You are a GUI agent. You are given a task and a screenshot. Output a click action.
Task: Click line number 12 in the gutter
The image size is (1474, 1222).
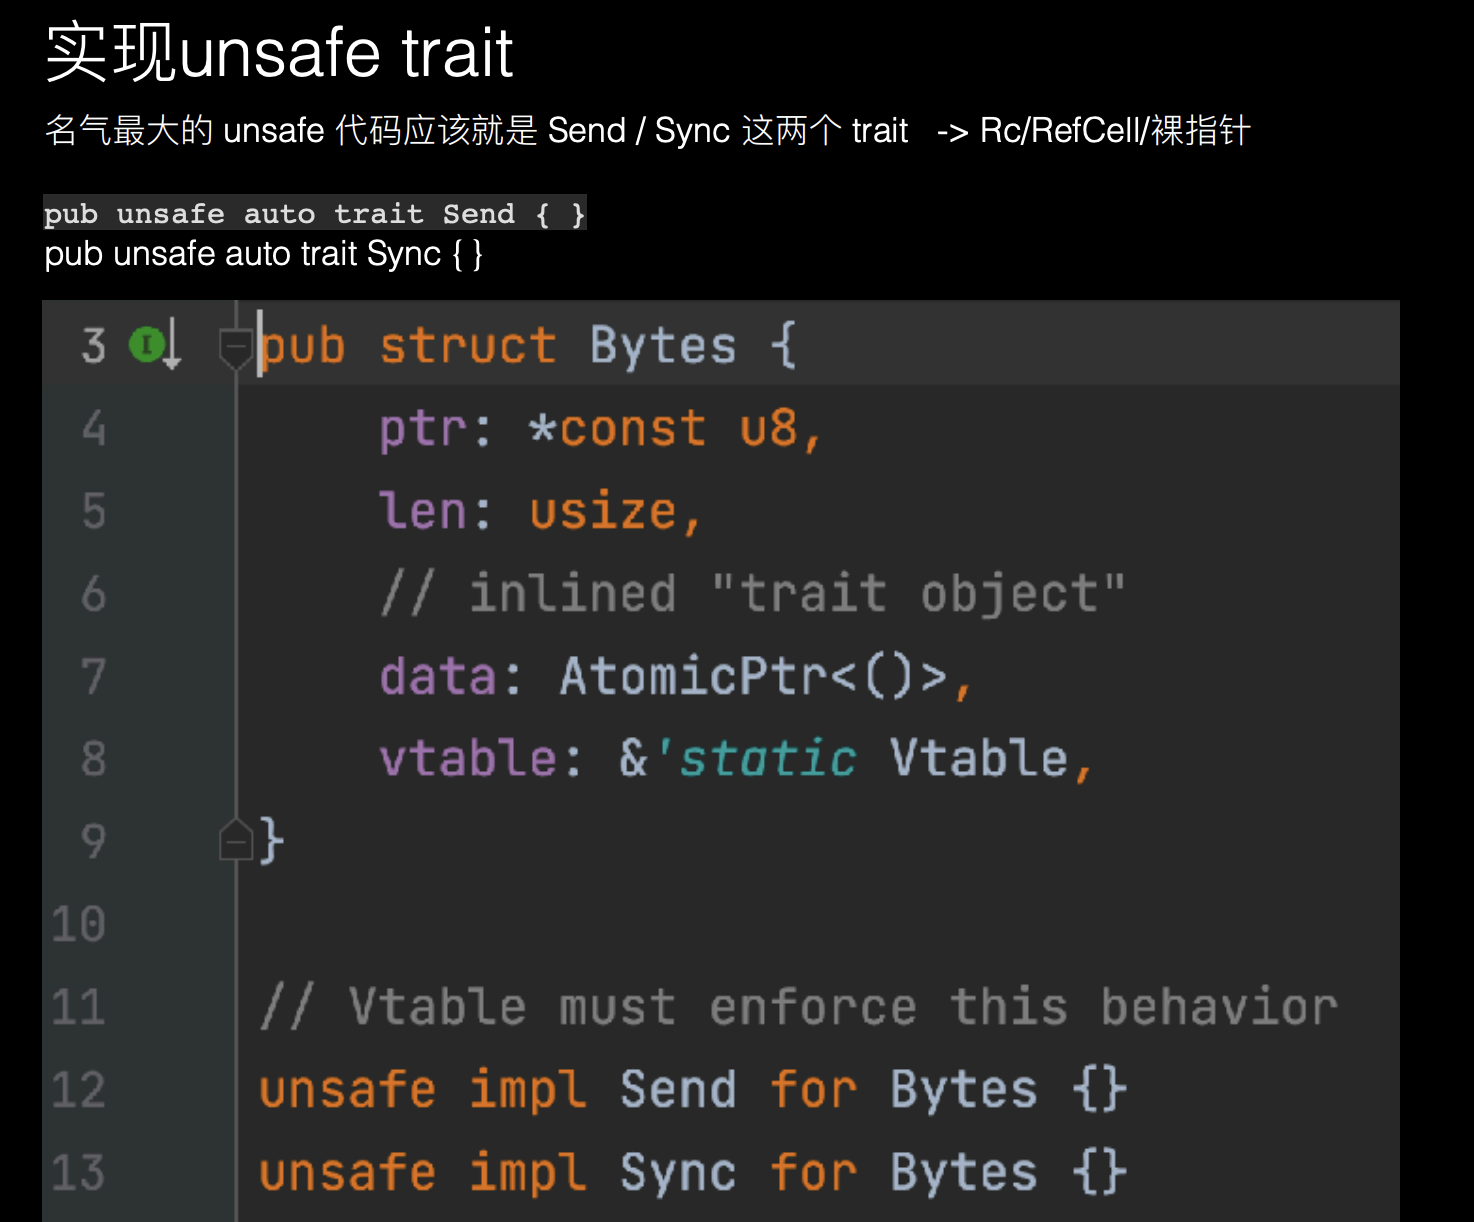[x=79, y=1090]
